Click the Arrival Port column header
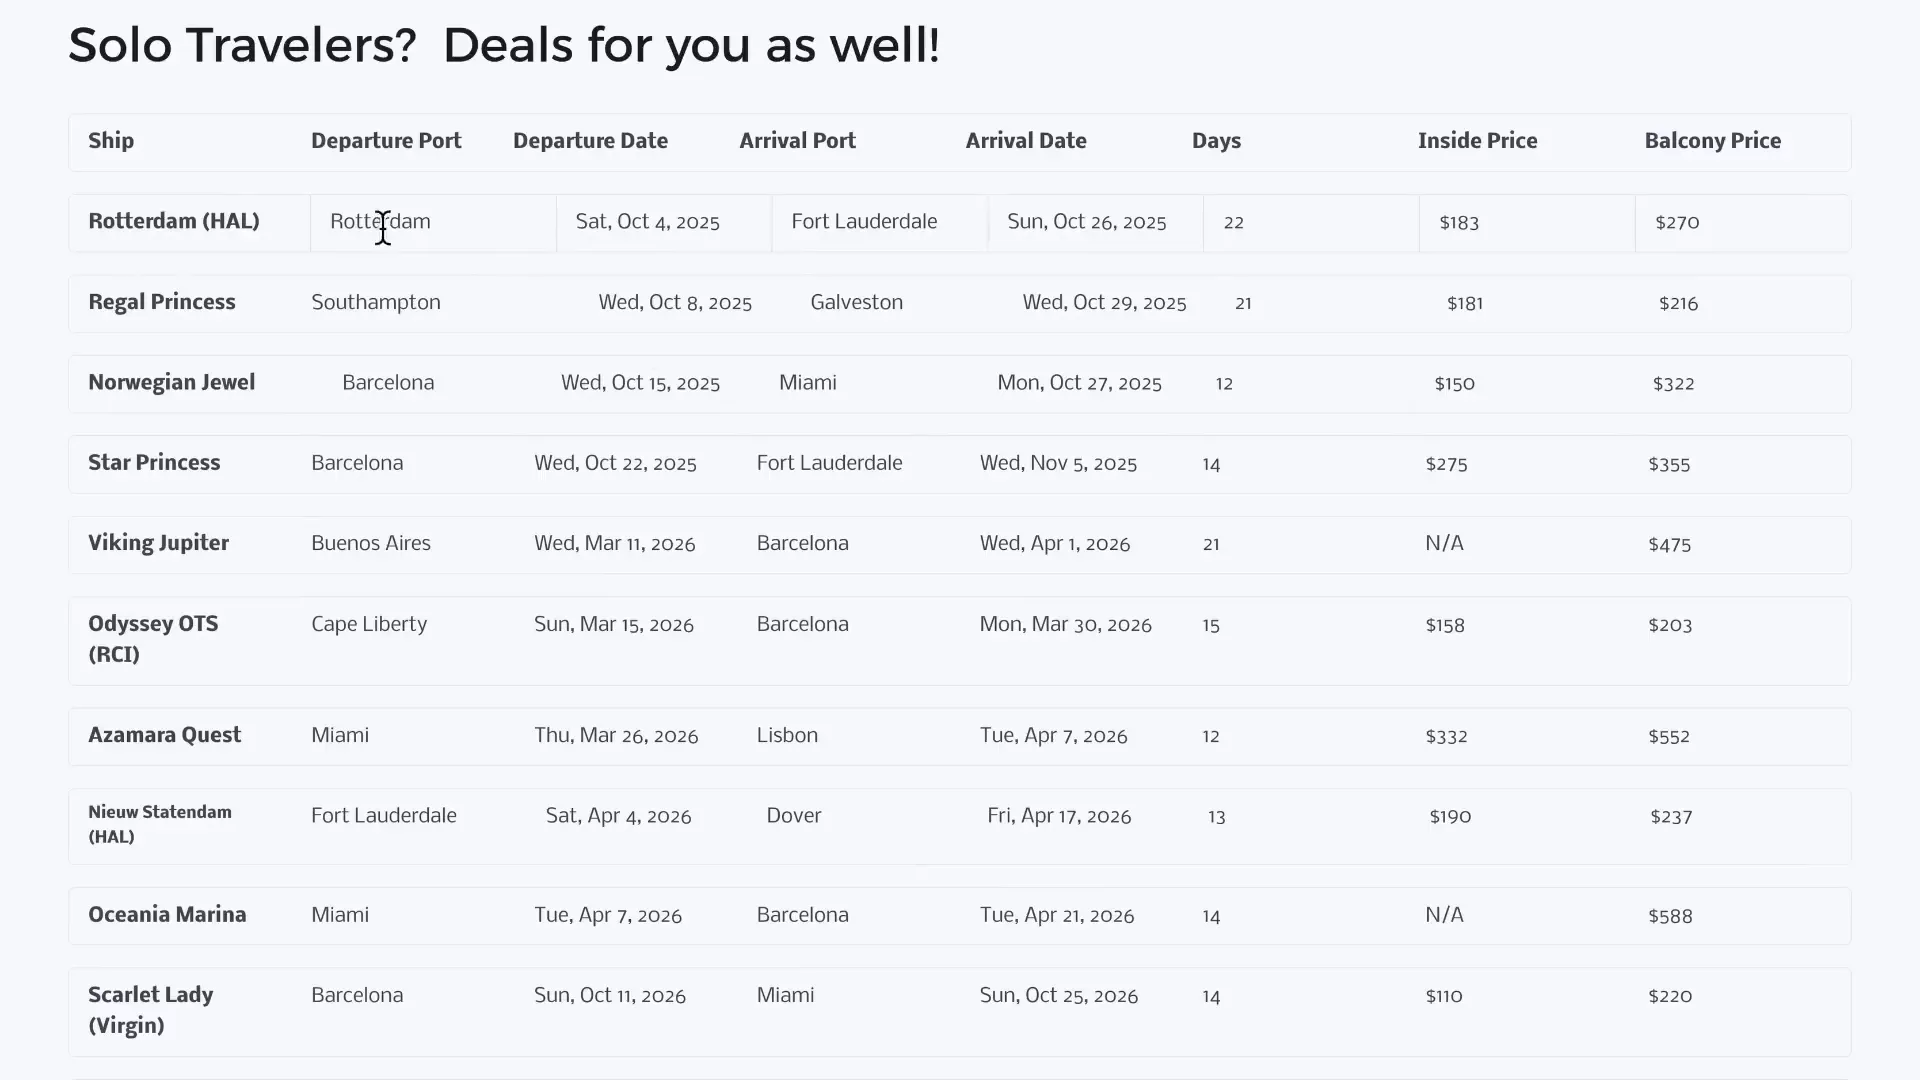Viewport: 1920px width, 1080px height. [x=797, y=141]
